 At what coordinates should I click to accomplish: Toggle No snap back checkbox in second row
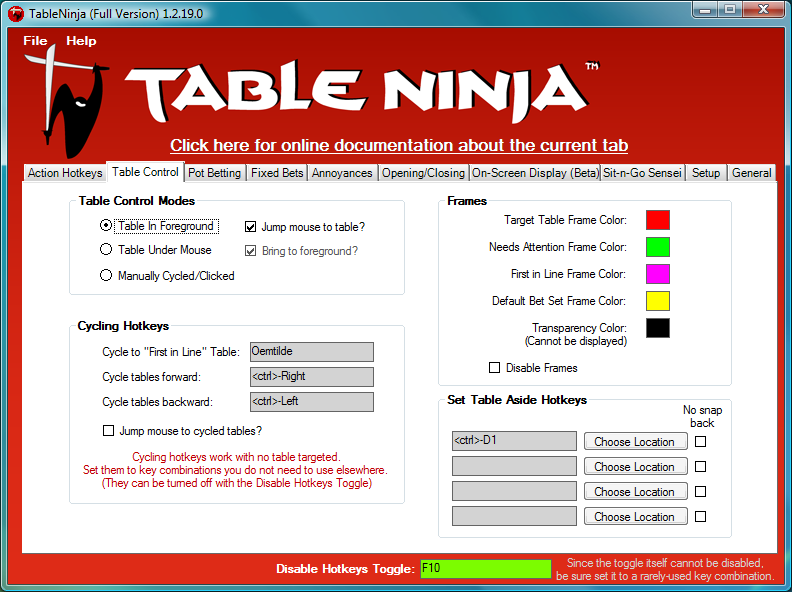[x=701, y=466]
